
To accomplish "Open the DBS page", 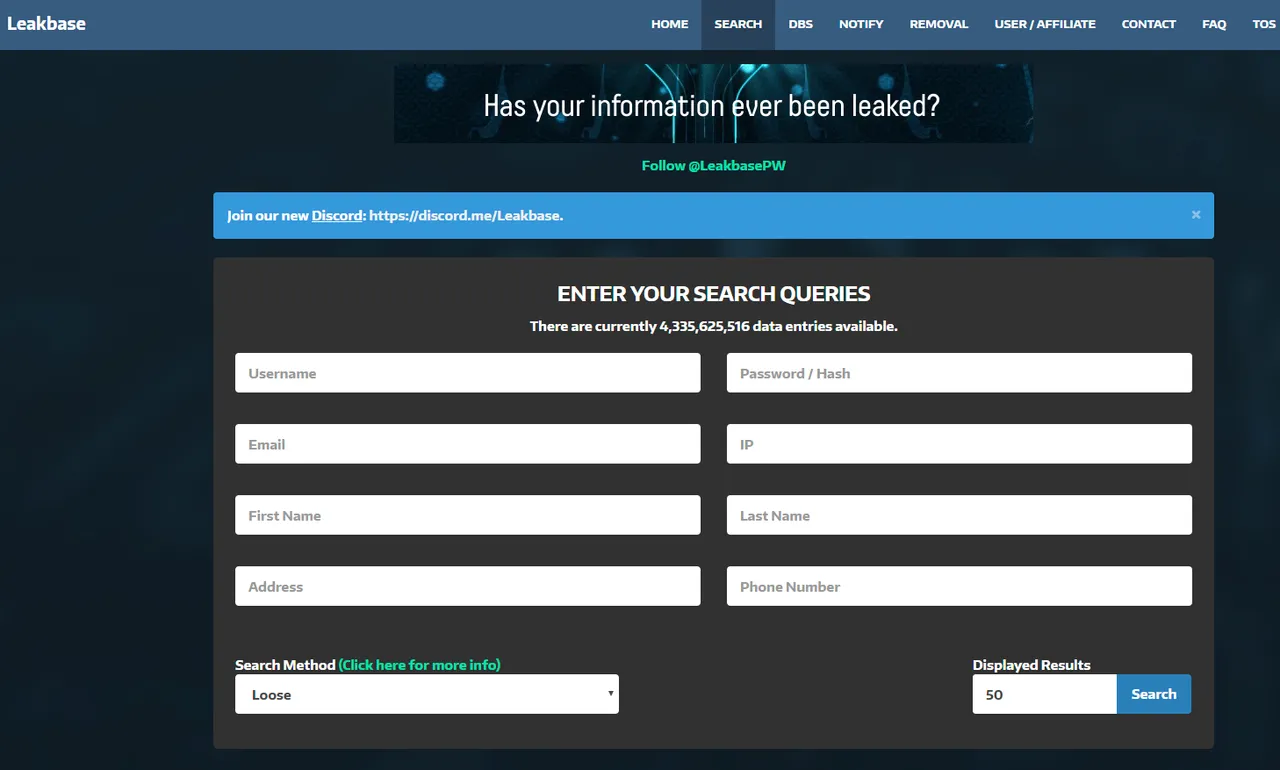I will [x=800, y=24].
